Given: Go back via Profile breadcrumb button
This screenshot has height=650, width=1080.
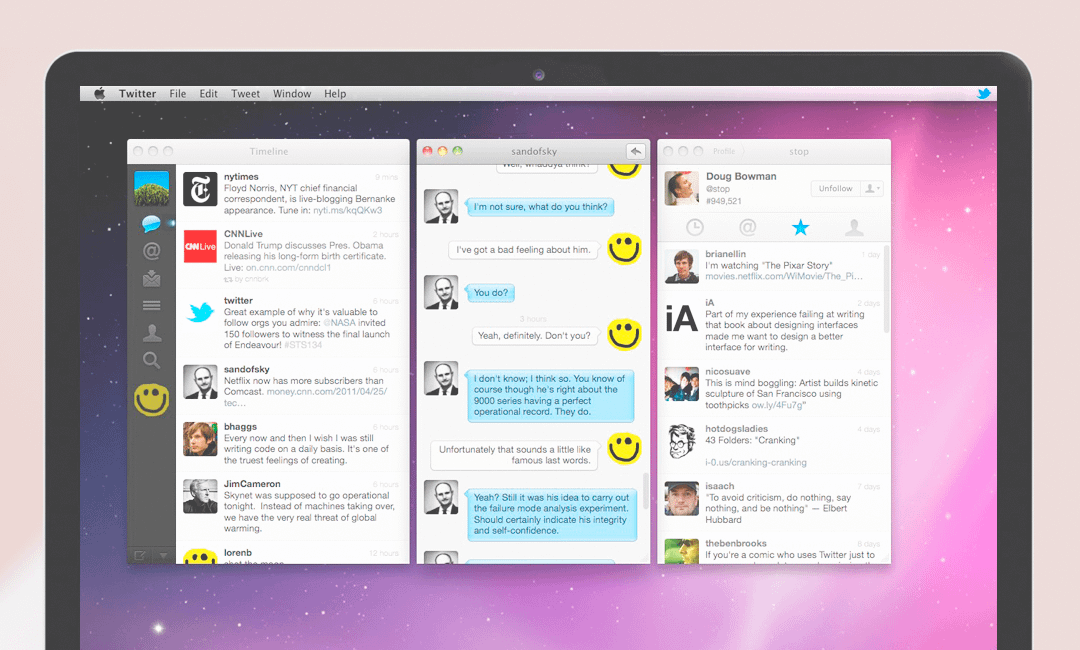Looking at the screenshot, I should click(x=724, y=151).
